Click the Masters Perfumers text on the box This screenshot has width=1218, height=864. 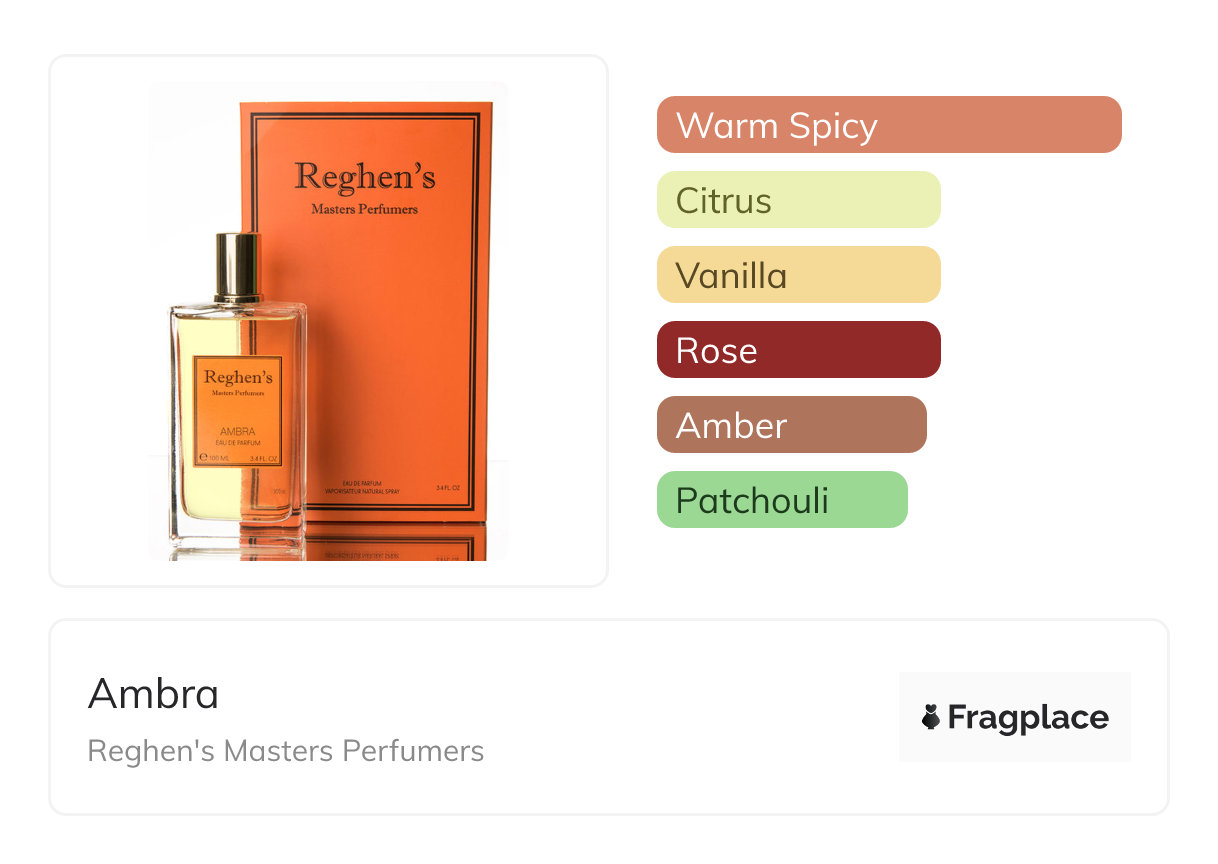(x=365, y=209)
